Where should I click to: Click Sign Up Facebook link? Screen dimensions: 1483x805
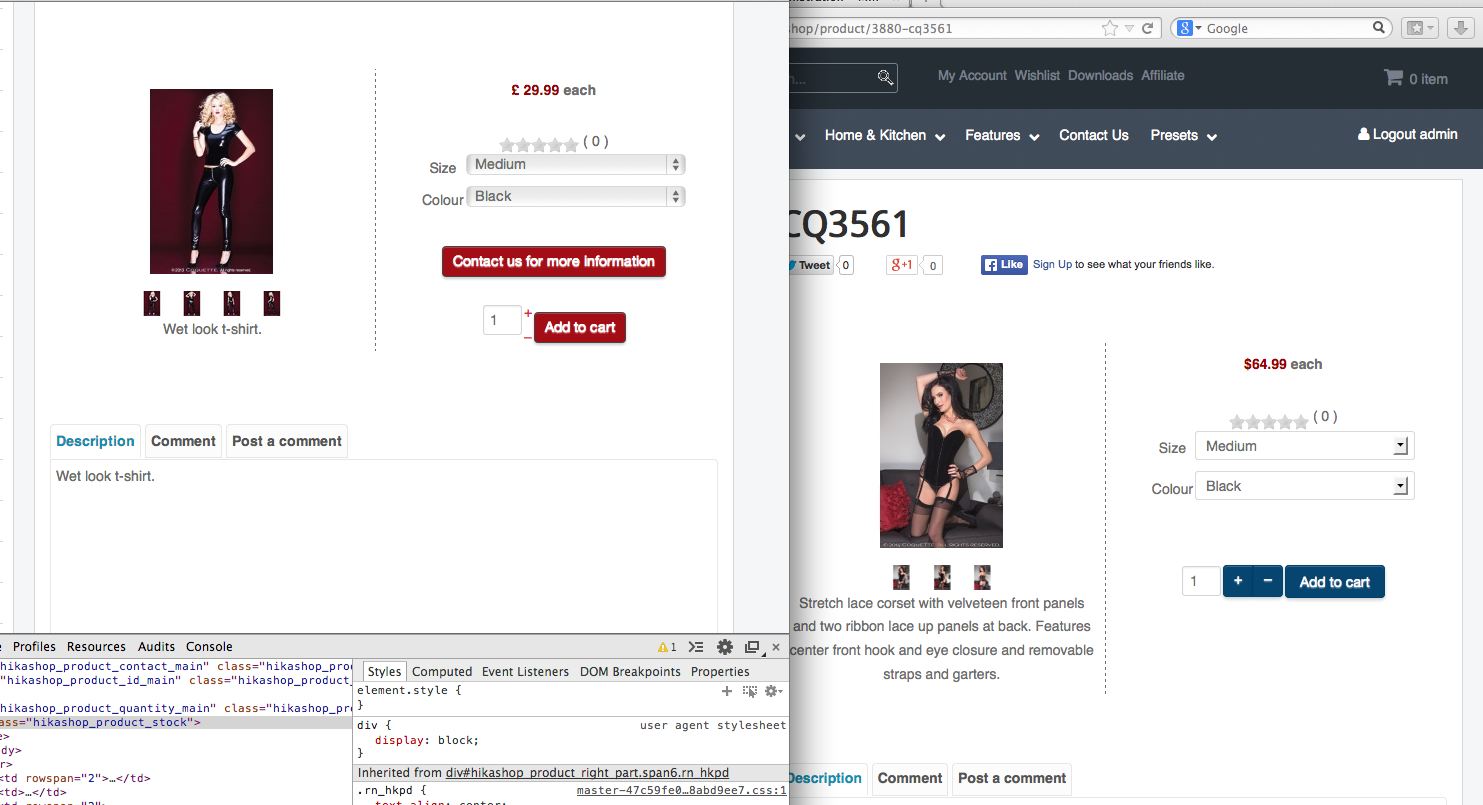(x=1052, y=265)
